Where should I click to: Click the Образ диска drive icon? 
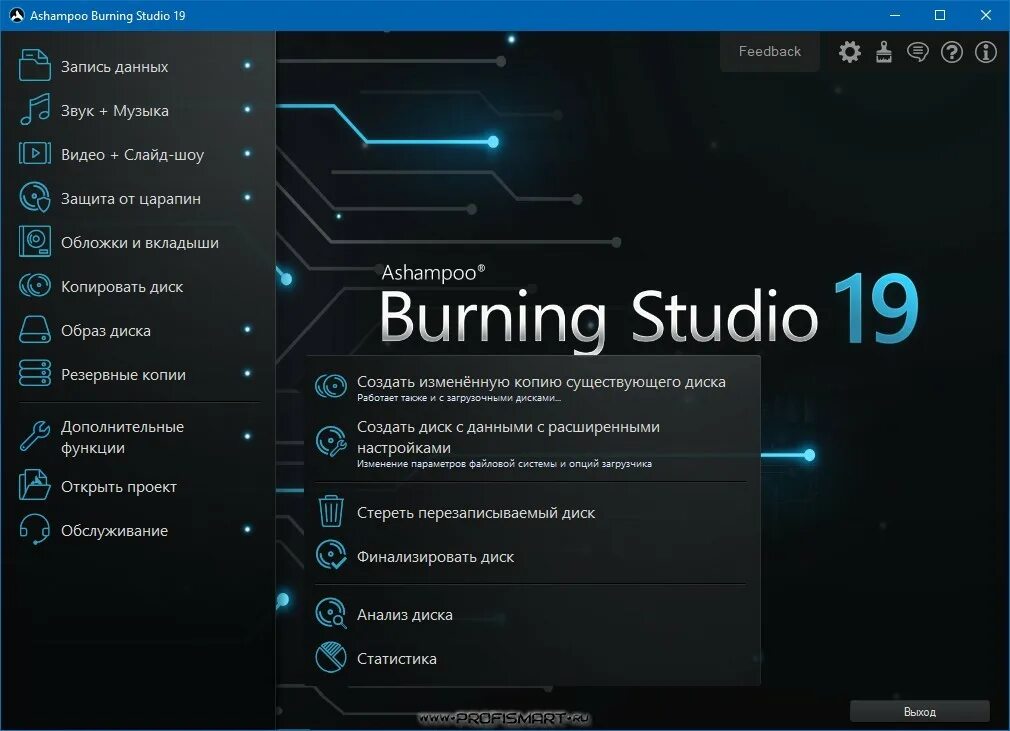pyautogui.click(x=35, y=329)
